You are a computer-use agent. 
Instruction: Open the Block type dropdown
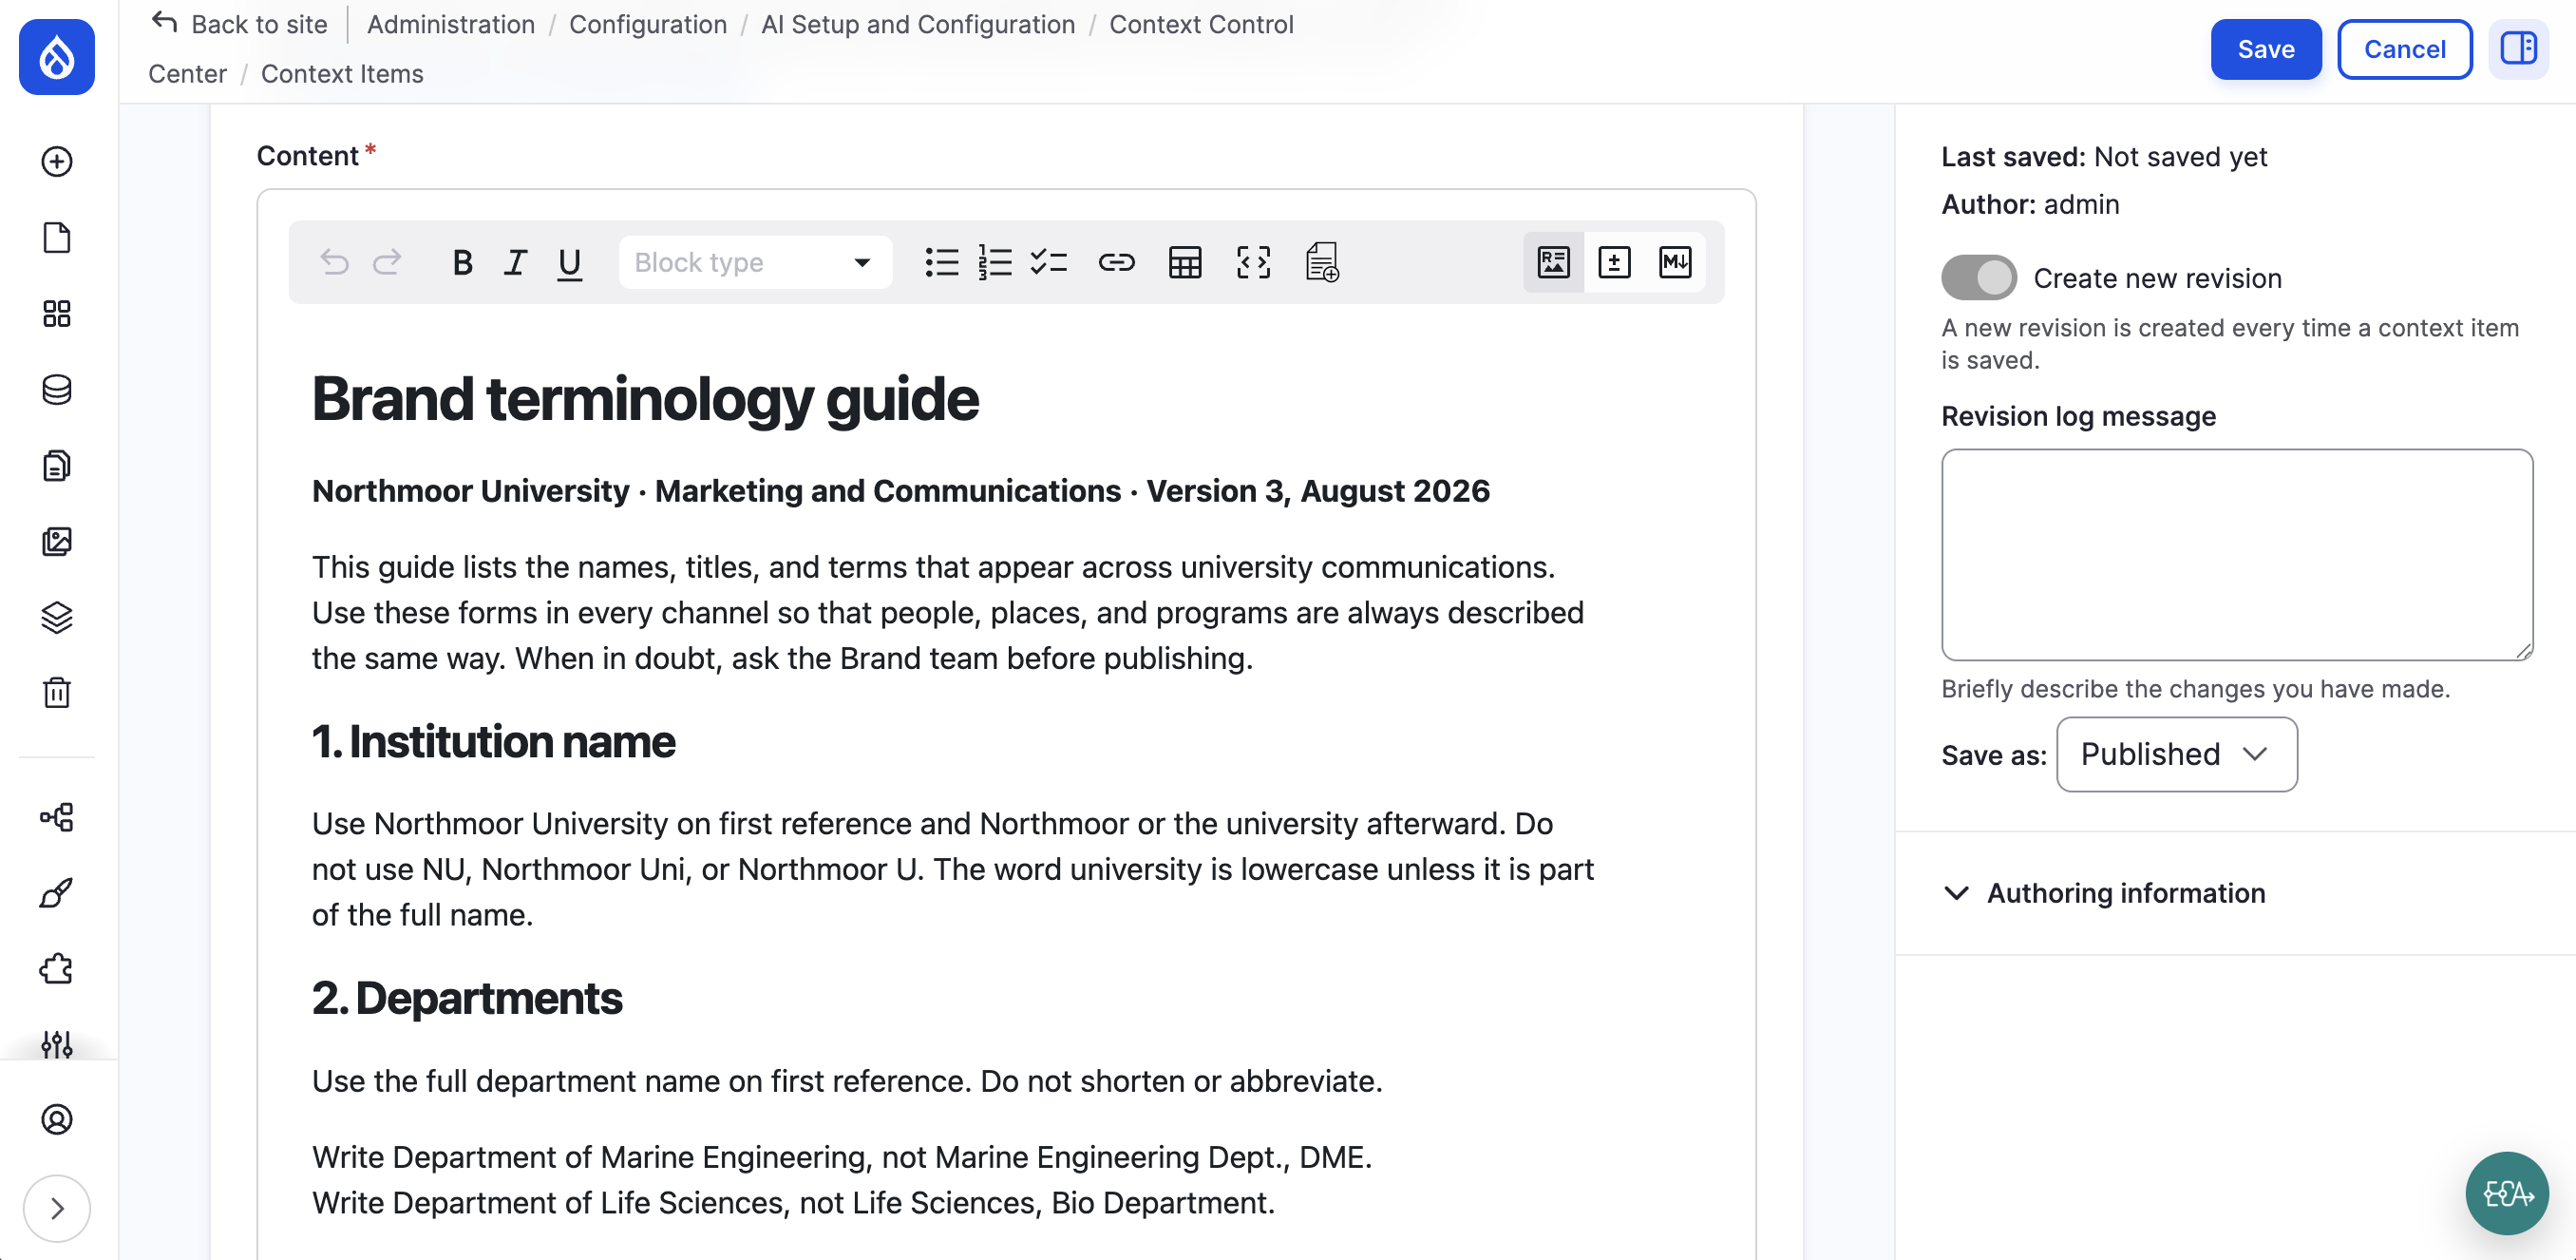(x=755, y=262)
